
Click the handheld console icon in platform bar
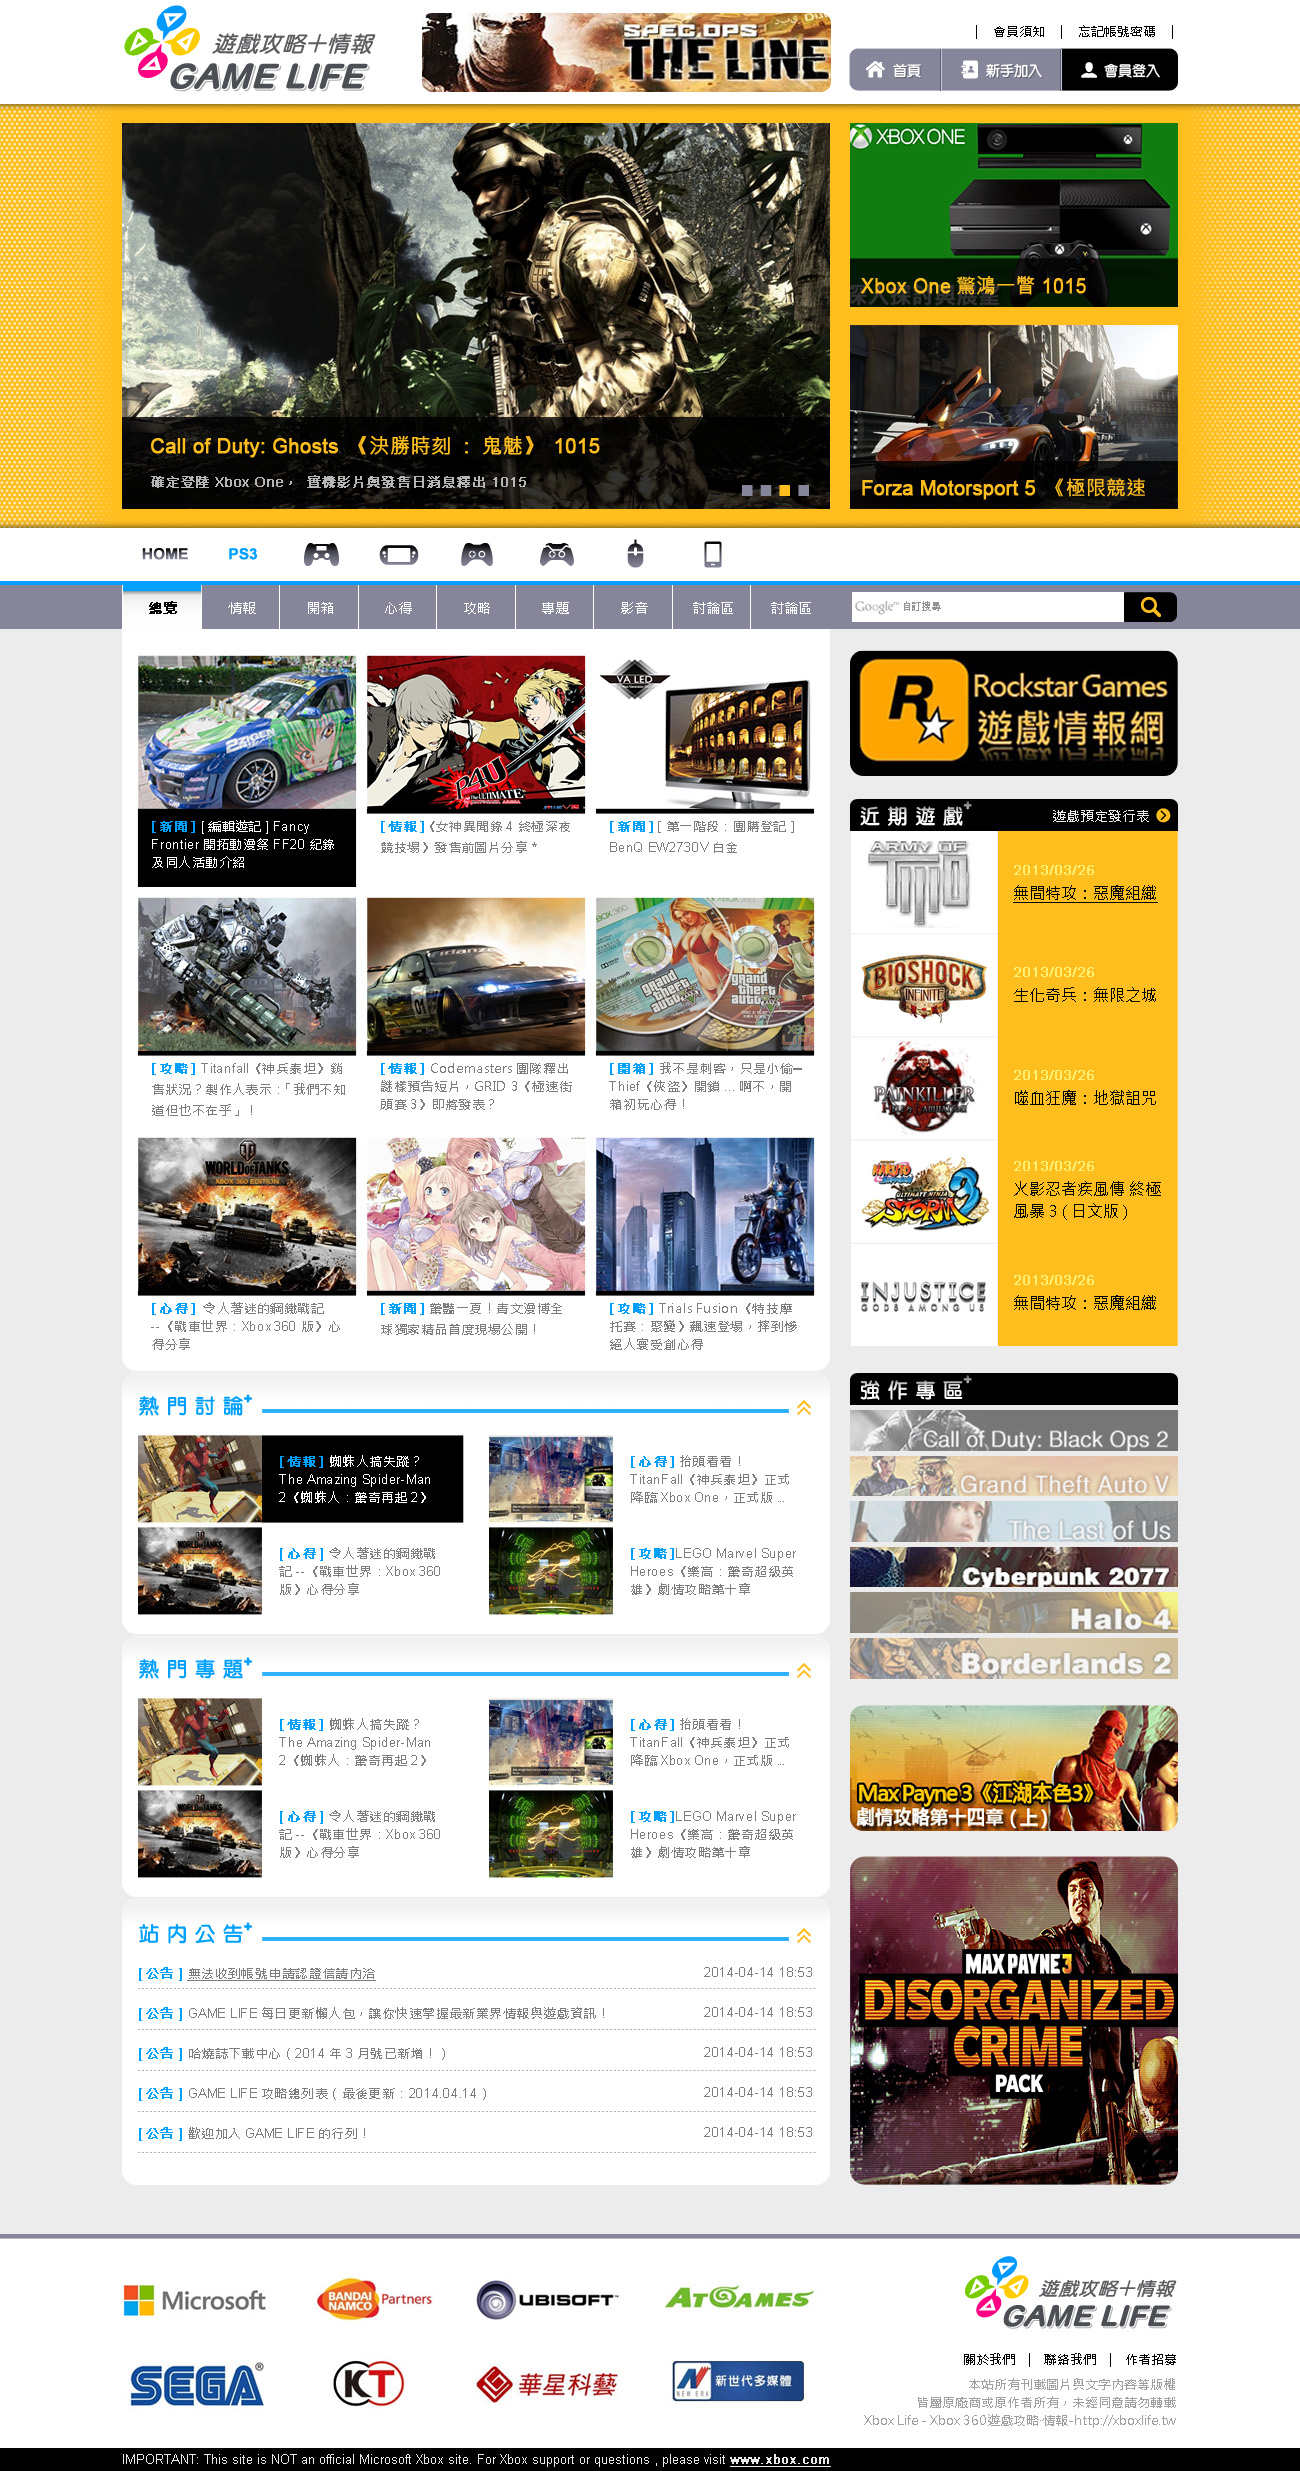(398, 554)
